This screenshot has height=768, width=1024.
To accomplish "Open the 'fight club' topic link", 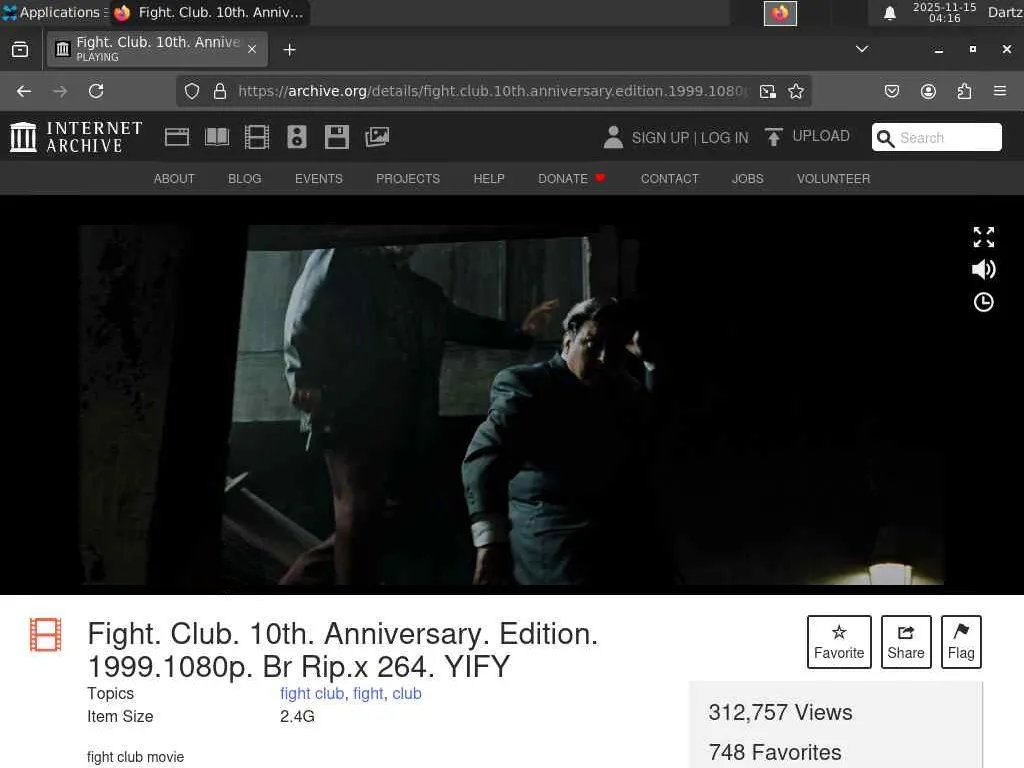I will click(312, 694).
